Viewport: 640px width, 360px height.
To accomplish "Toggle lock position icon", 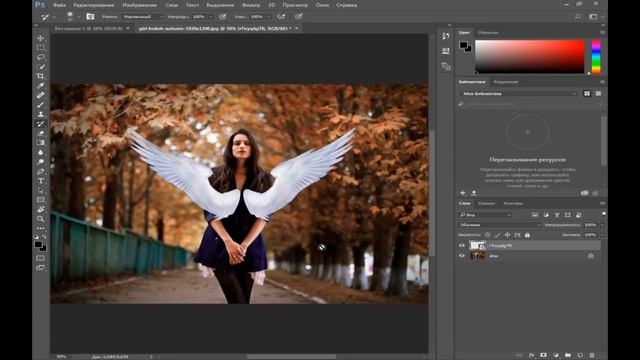I will coord(507,235).
